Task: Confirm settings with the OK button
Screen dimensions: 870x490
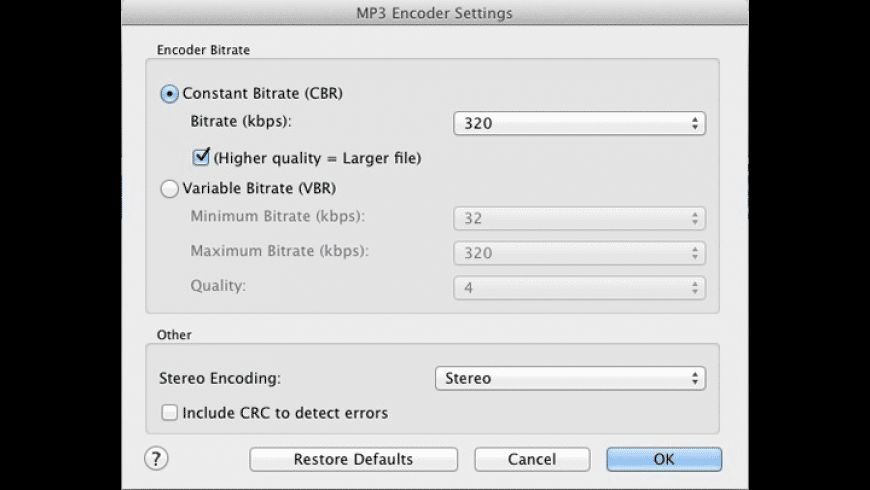Action: (x=664, y=459)
